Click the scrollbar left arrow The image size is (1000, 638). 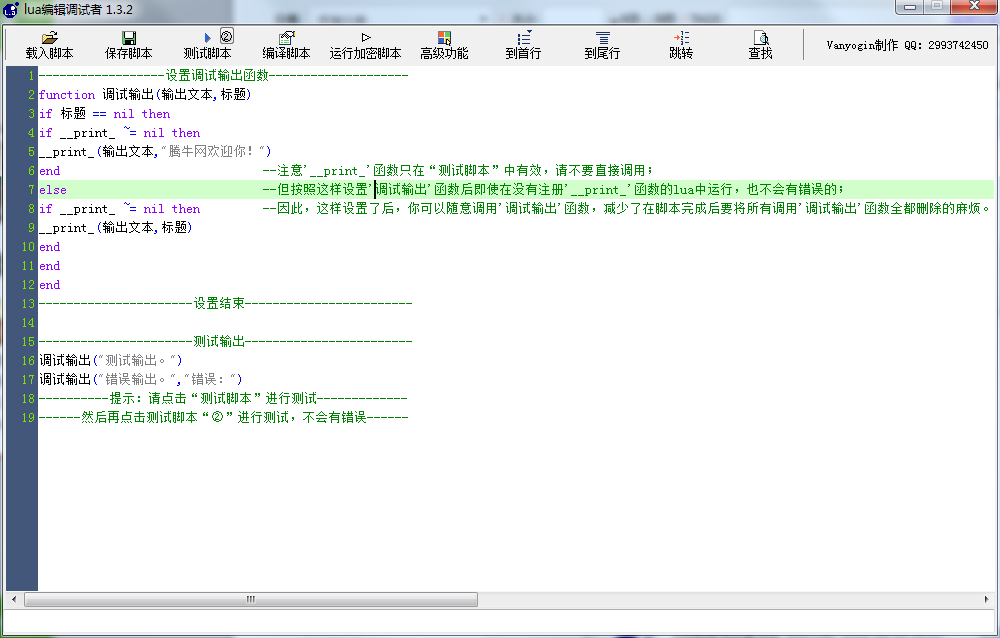pos(14,599)
